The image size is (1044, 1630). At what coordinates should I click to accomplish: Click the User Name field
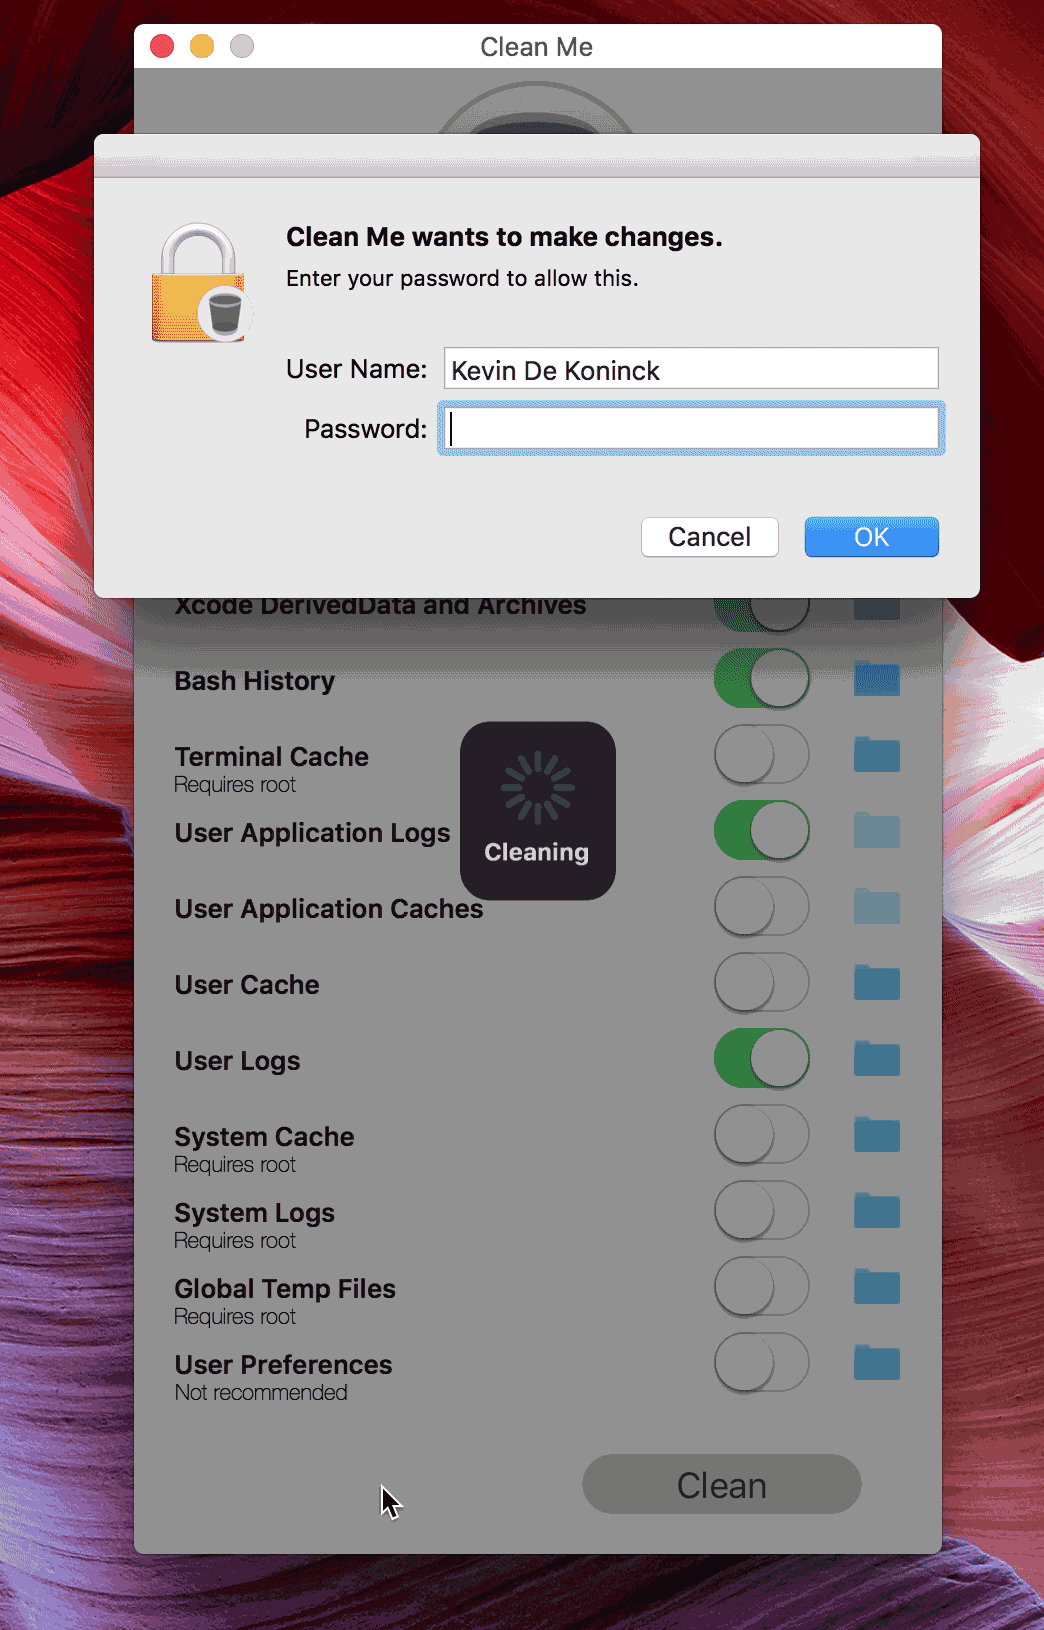[691, 369]
